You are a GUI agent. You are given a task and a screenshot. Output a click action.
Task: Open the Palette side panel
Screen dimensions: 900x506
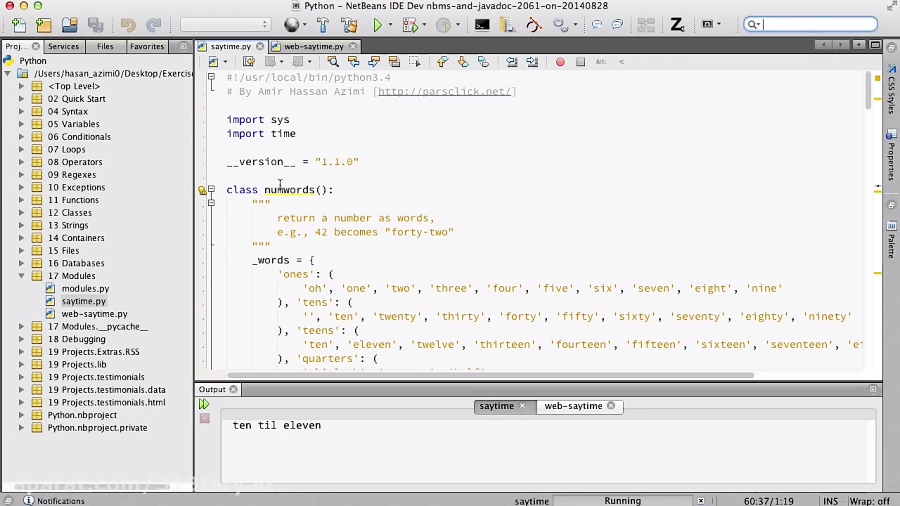(x=891, y=240)
